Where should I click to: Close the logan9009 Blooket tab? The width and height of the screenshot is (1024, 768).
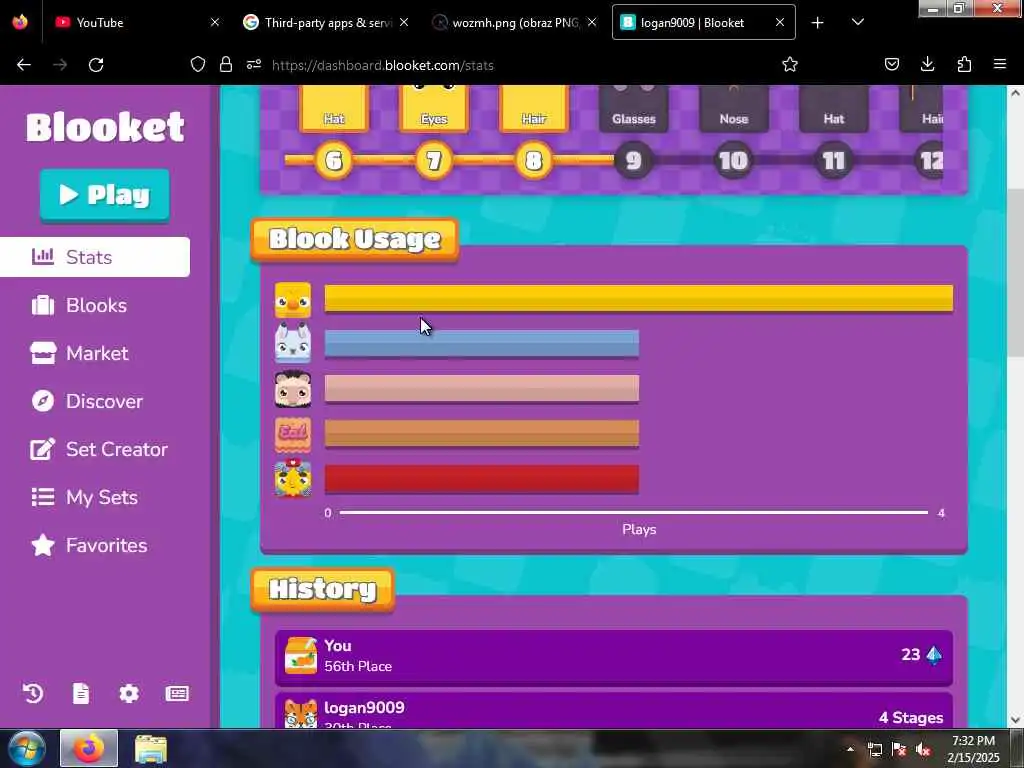point(780,22)
